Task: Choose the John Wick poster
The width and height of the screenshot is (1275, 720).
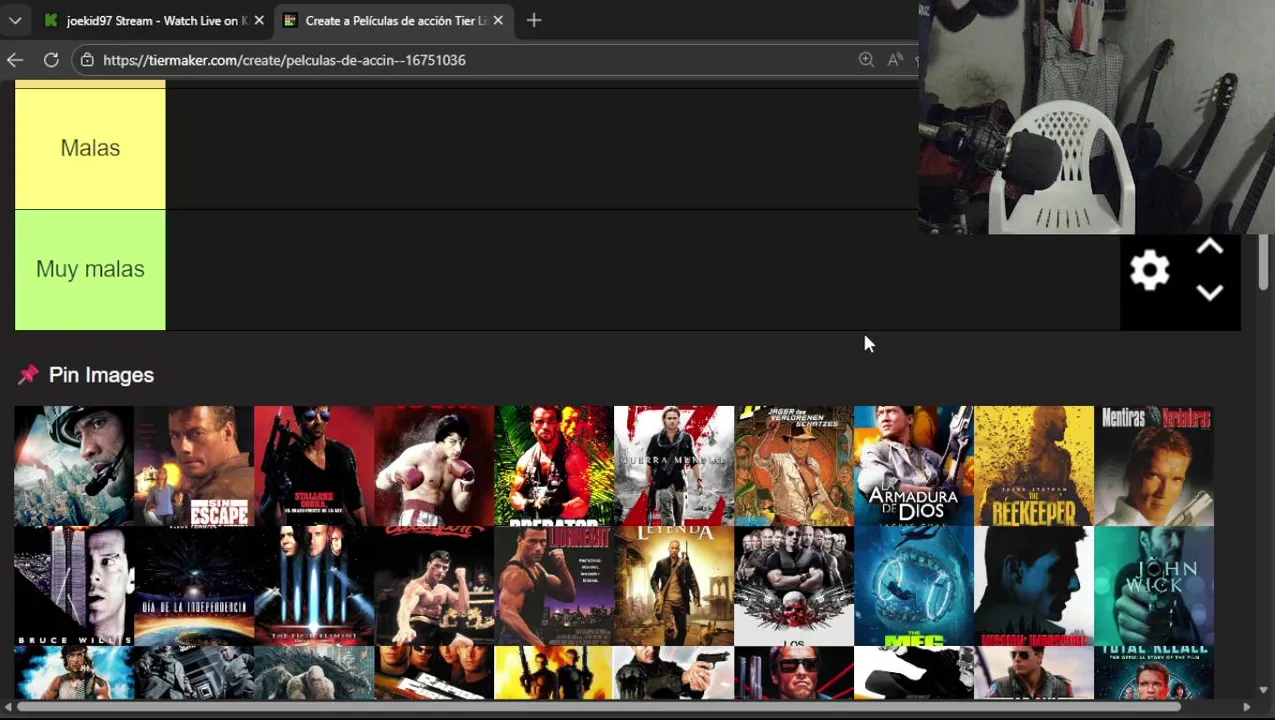Action: tap(1154, 586)
